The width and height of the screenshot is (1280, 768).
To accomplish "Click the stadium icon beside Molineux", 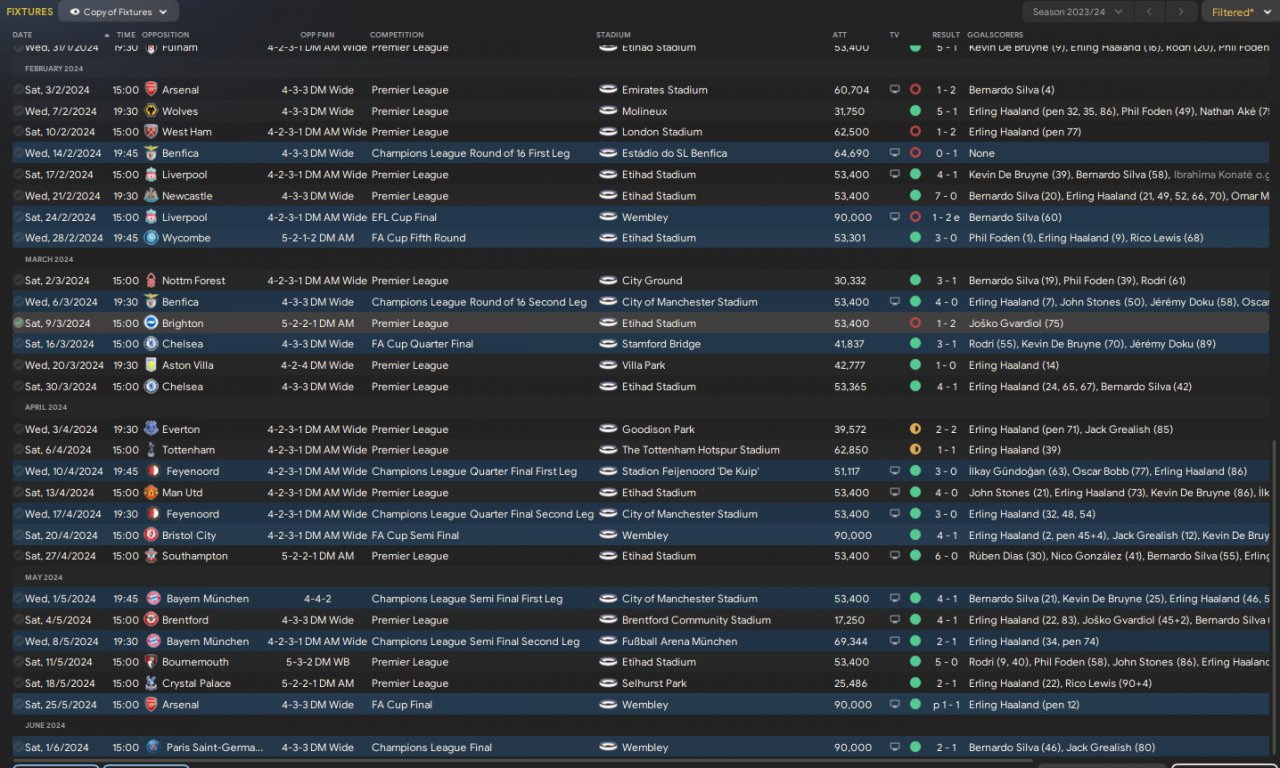I will (x=607, y=111).
